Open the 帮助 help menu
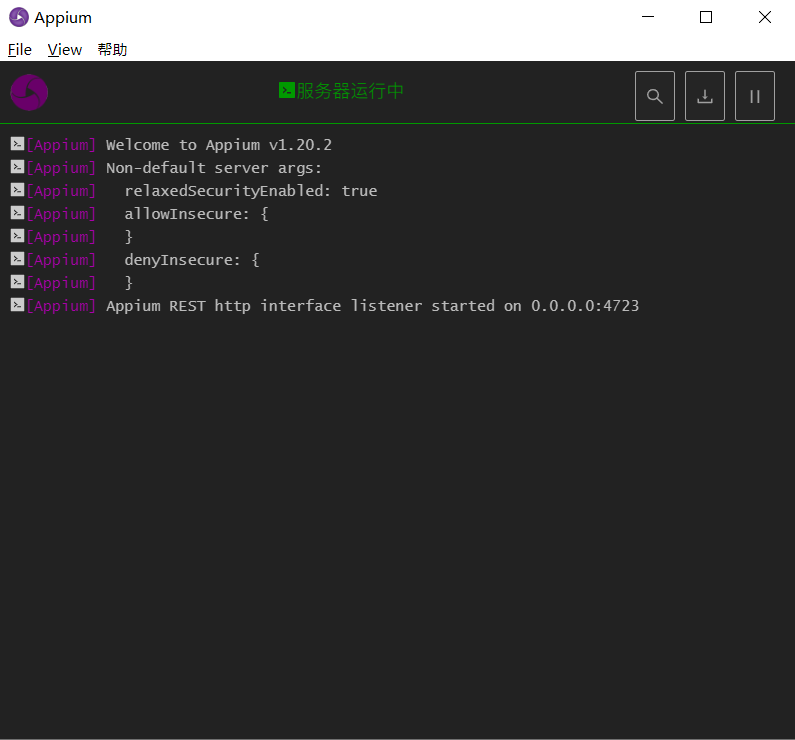The width and height of the screenshot is (795, 740). 112,50
